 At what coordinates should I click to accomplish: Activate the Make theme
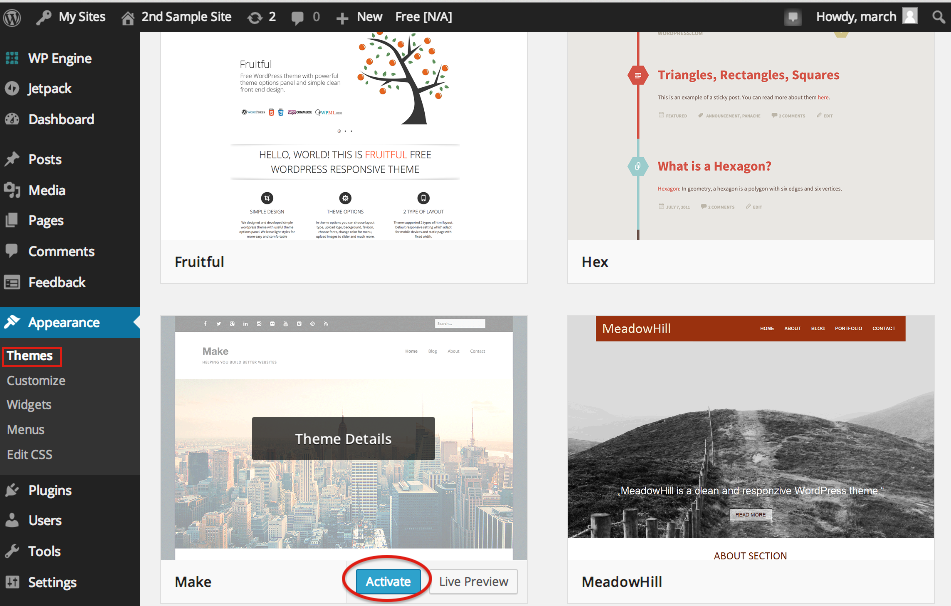(x=387, y=580)
